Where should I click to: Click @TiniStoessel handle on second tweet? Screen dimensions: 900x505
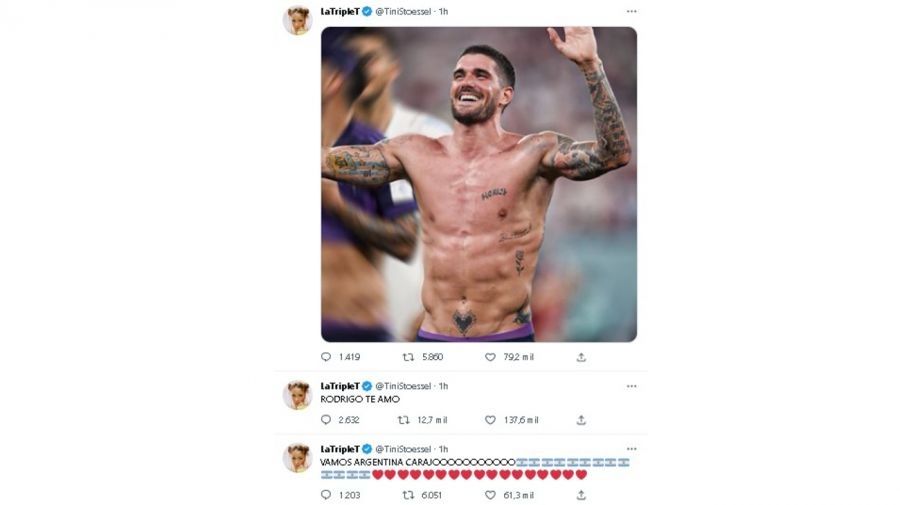coord(404,386)
